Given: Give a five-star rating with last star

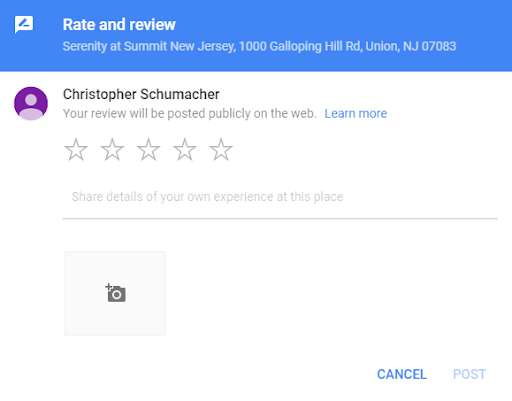Looking at the screenshot, I should (x=221, y=150).
